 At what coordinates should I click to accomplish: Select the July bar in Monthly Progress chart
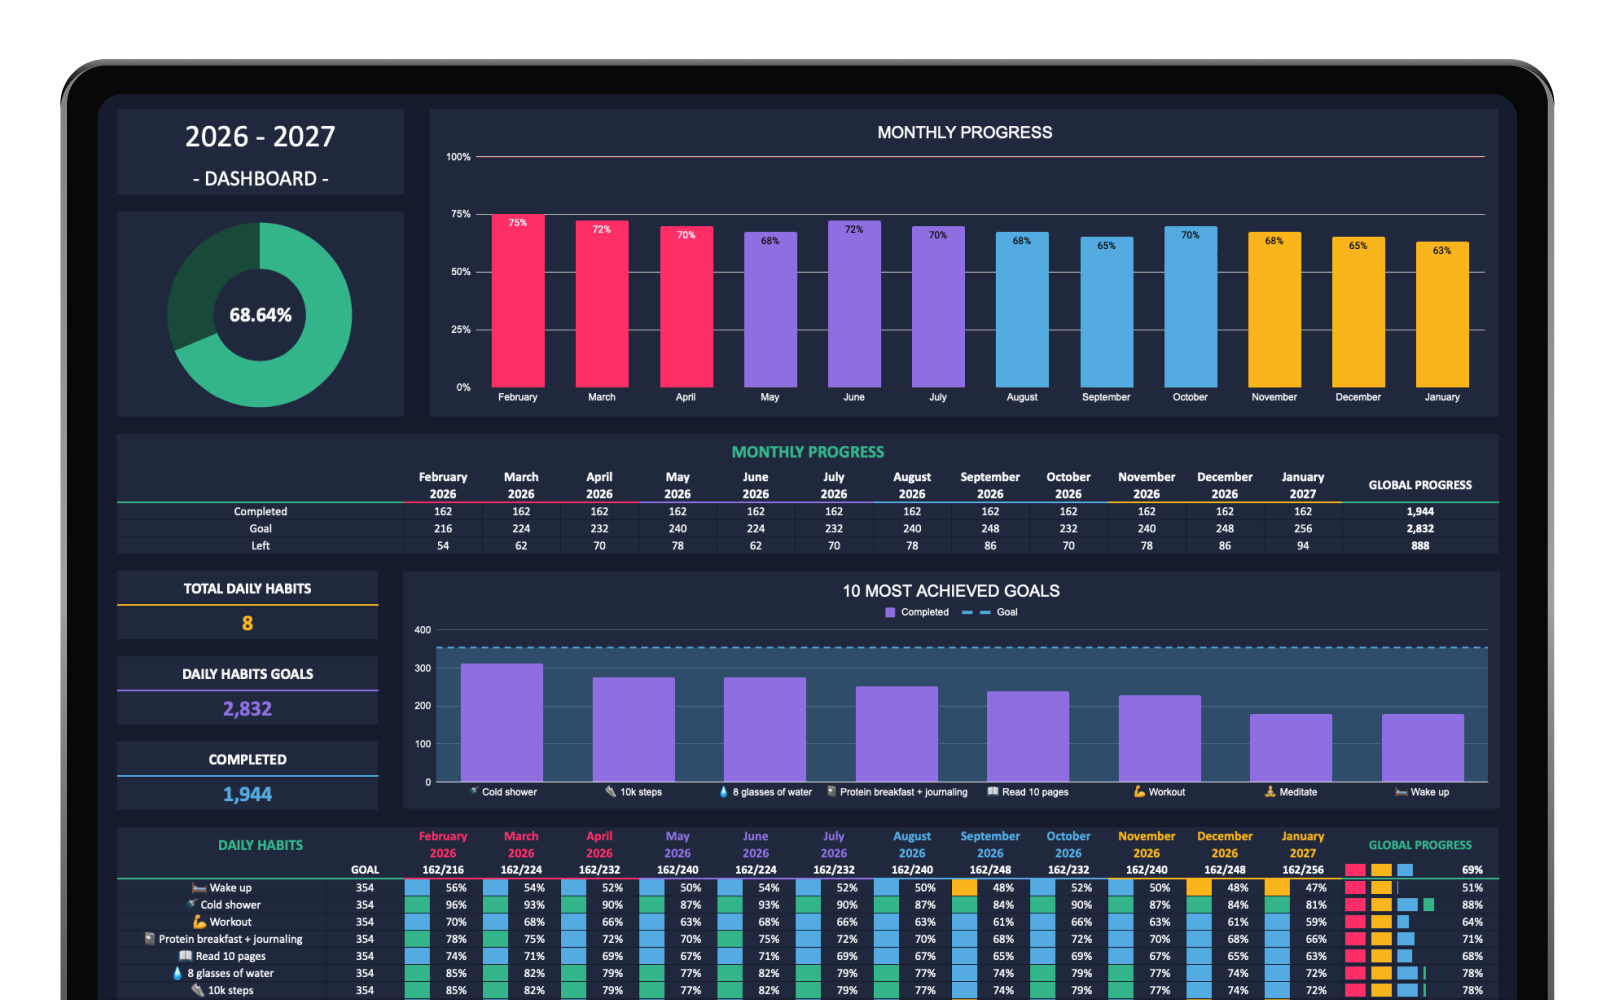[938, 307]
